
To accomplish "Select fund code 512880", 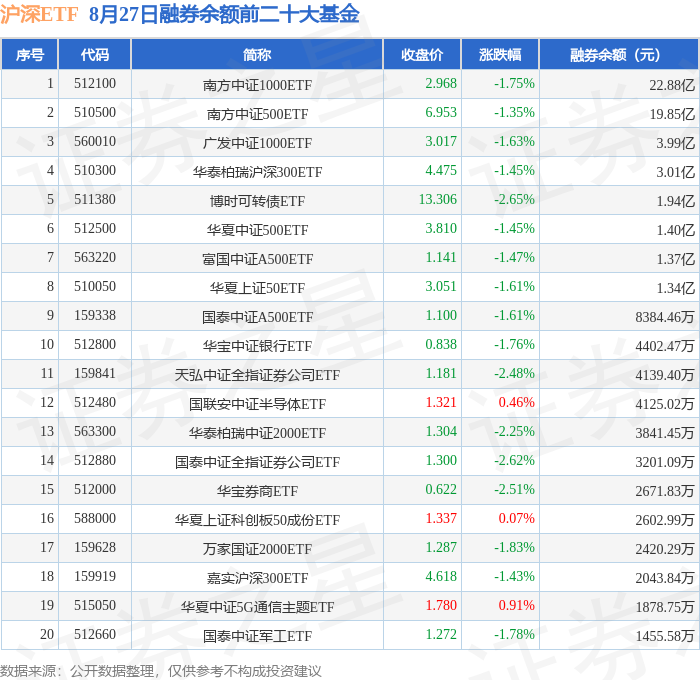I will pos(95,461).
